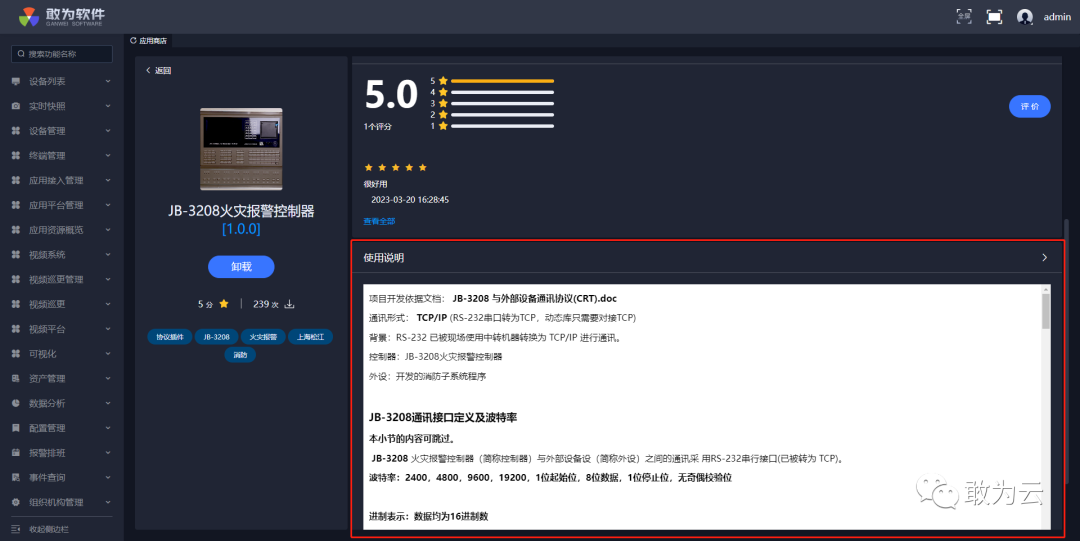Click the 火灾报警 tag
This screenshot has height=541, width=1080.
pyautogui.click(x=263, y=337)
